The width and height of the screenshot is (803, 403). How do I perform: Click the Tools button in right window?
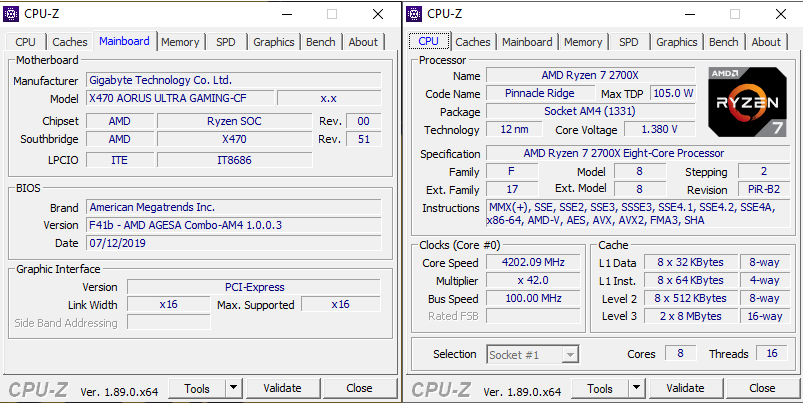tap(600, 389)
